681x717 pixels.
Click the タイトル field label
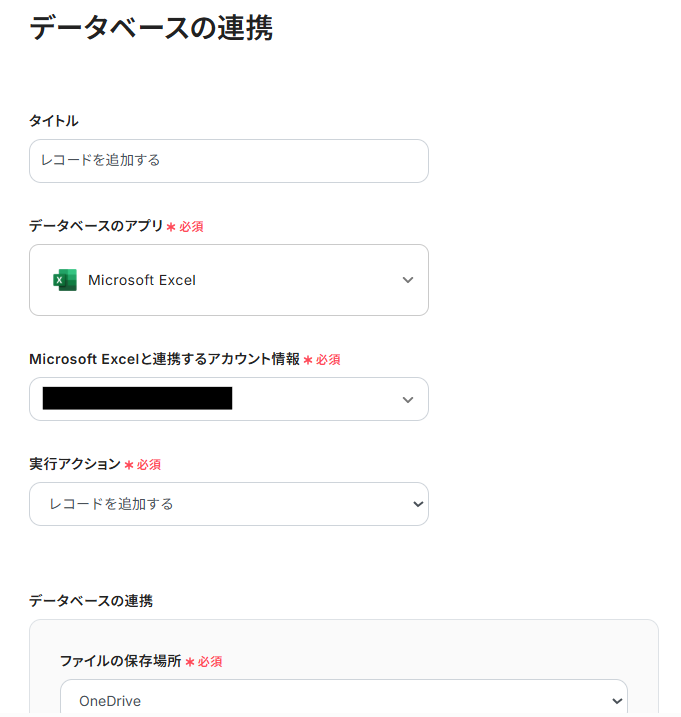coord(54,121)
